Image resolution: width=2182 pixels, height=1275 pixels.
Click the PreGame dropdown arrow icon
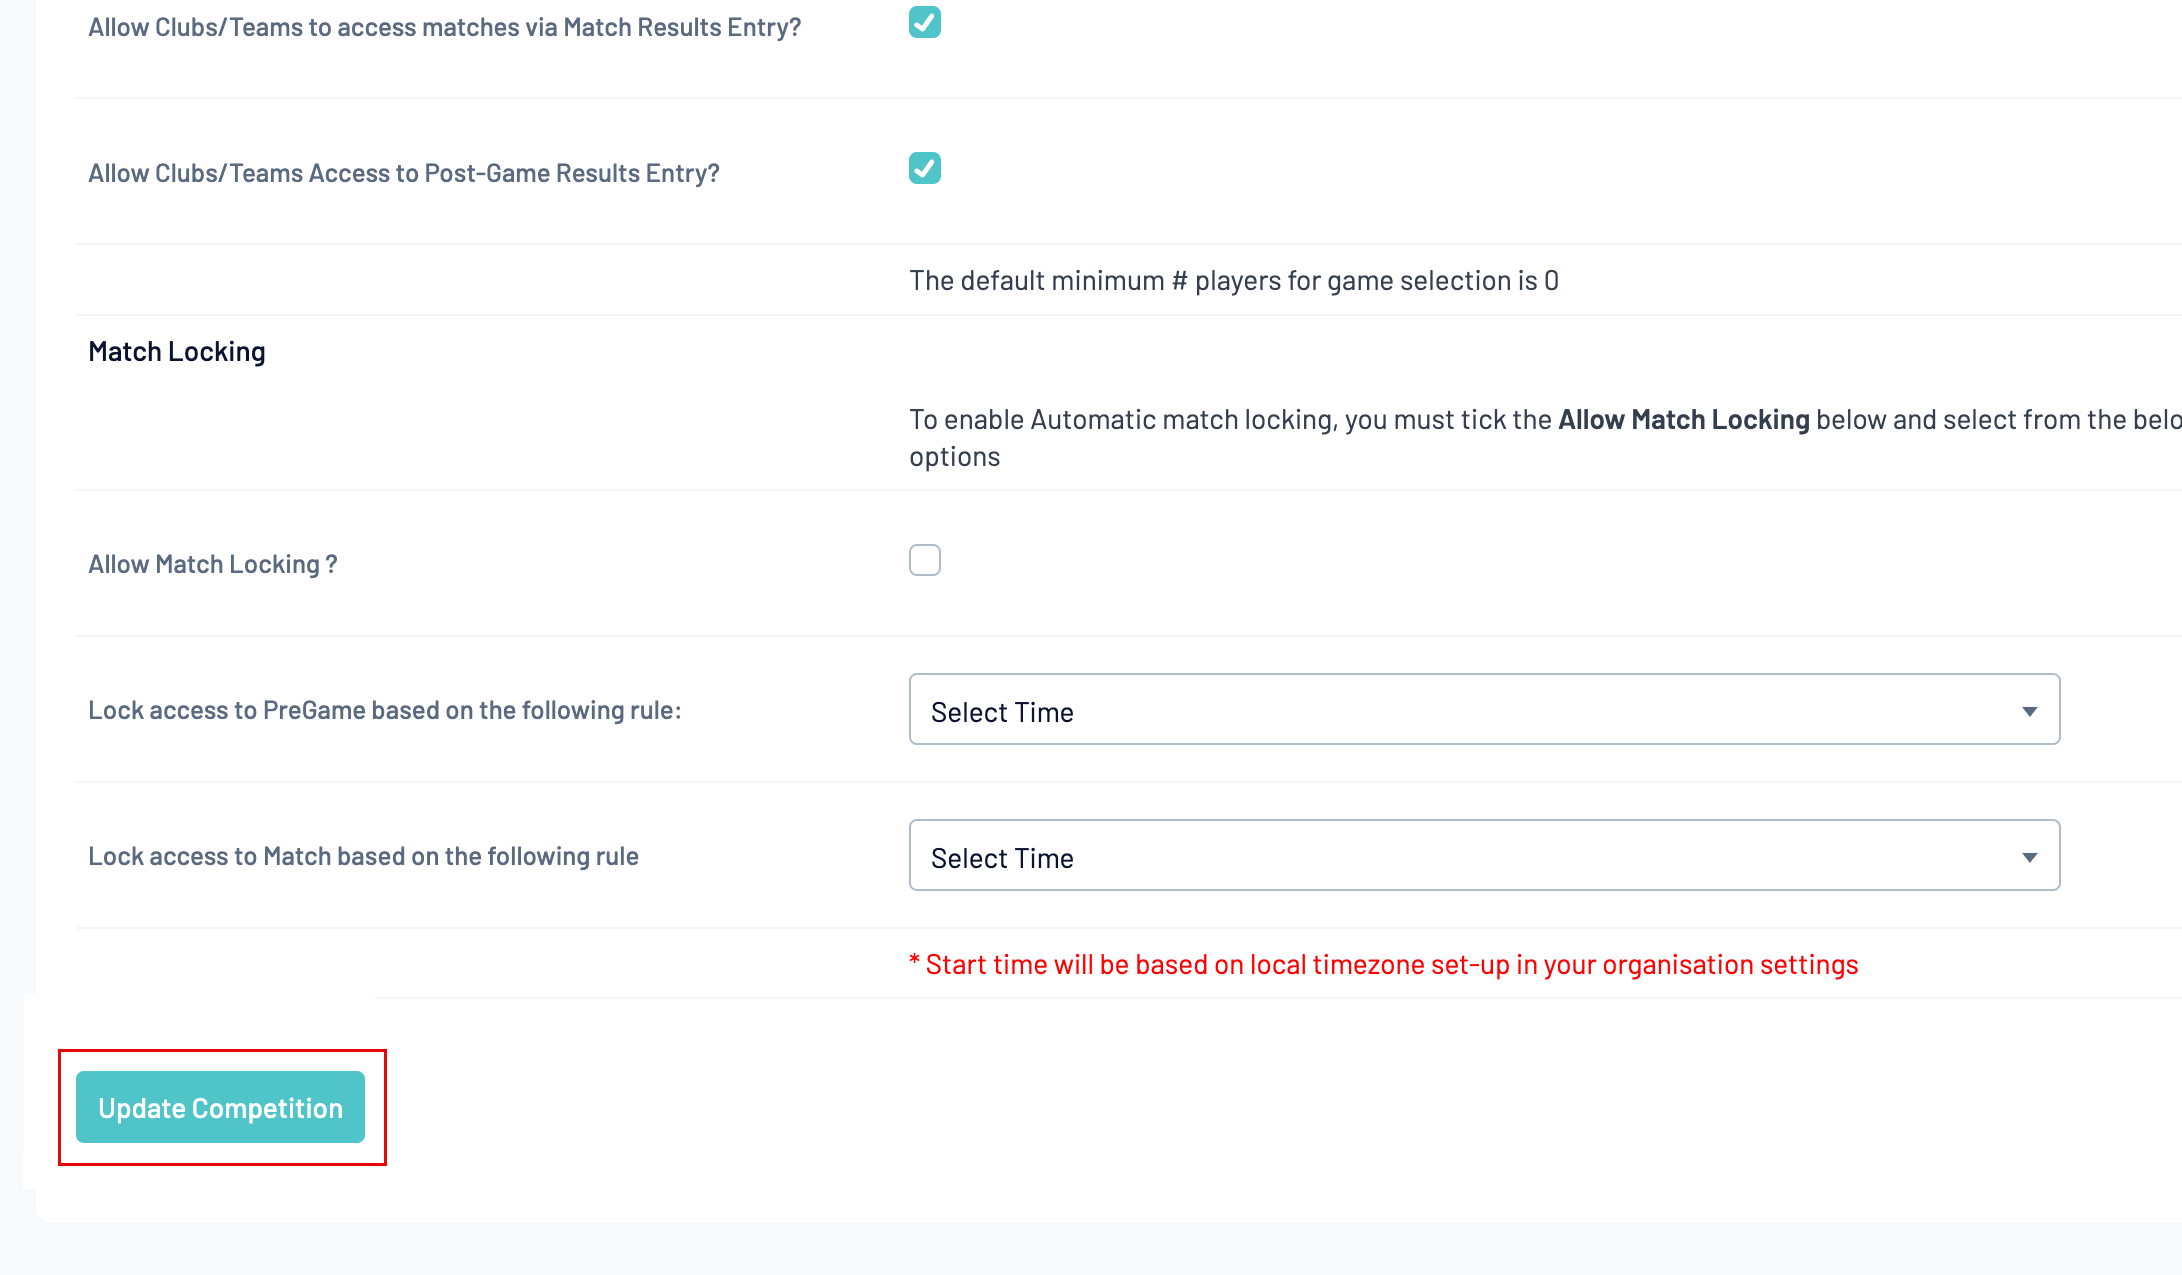click(2029, 711)
